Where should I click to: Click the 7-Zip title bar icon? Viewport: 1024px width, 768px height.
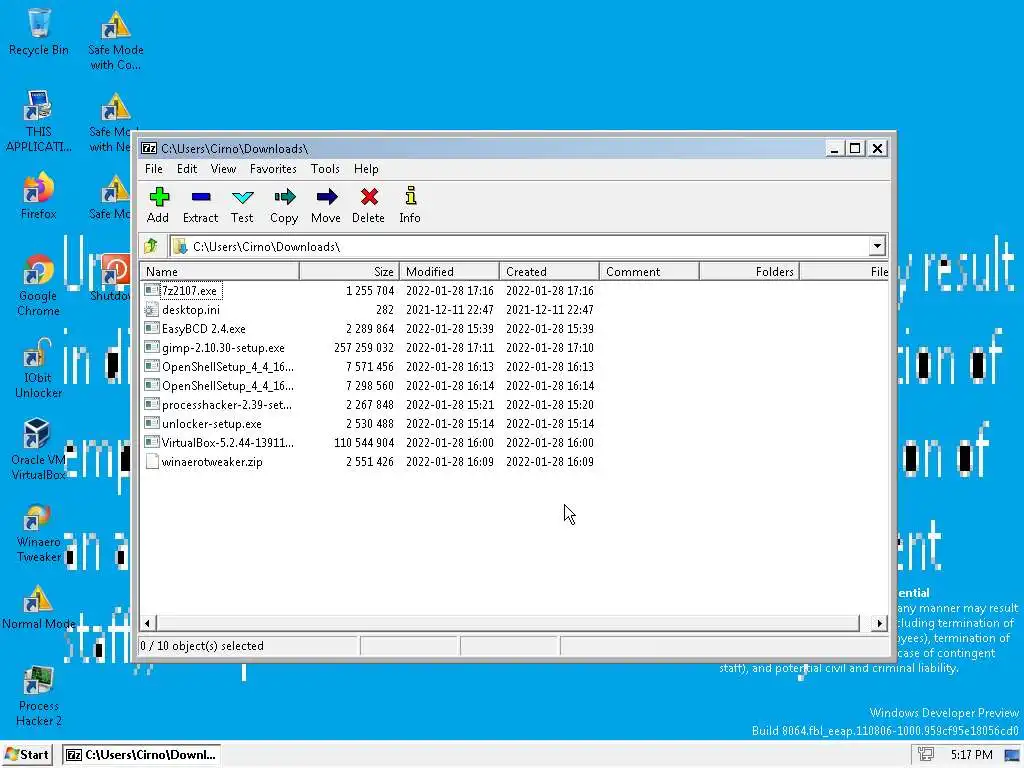coord(149,148)
